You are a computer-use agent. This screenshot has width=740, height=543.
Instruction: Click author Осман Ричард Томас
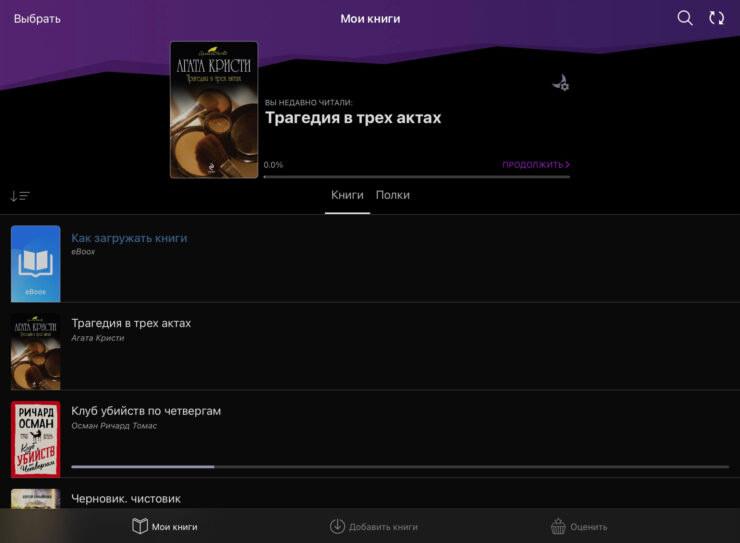[x=114, y=426]
